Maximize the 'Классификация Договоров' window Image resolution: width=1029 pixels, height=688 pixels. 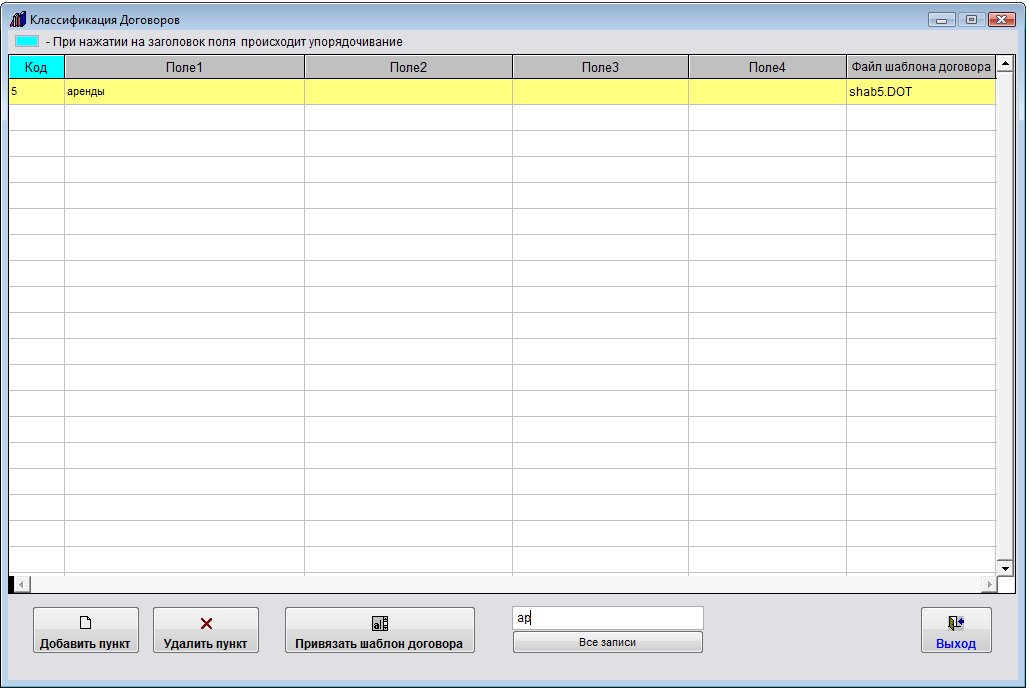971,20
